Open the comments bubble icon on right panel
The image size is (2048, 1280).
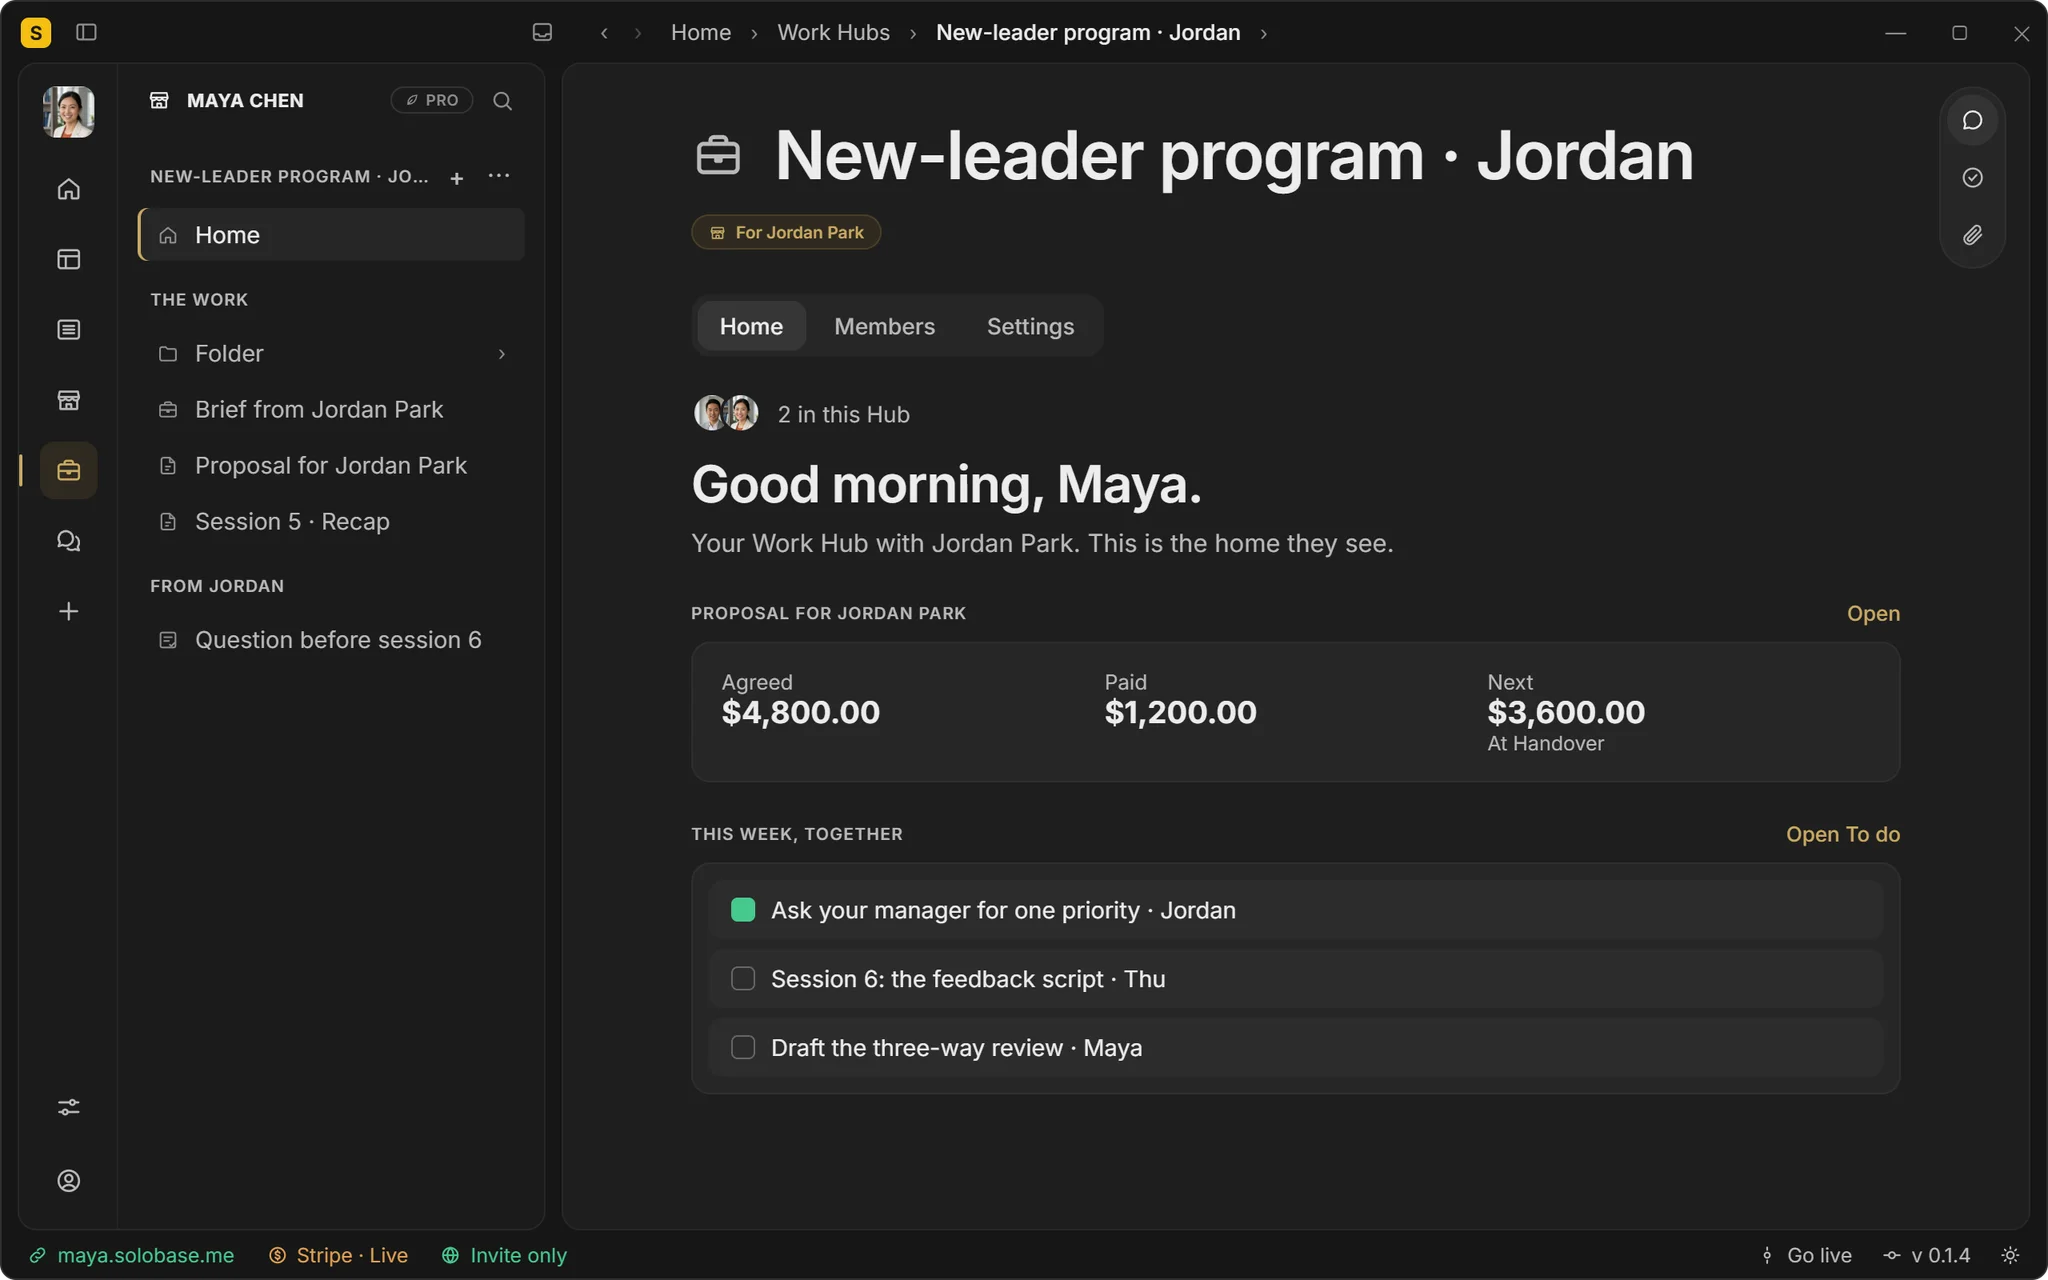[1972, 120]
